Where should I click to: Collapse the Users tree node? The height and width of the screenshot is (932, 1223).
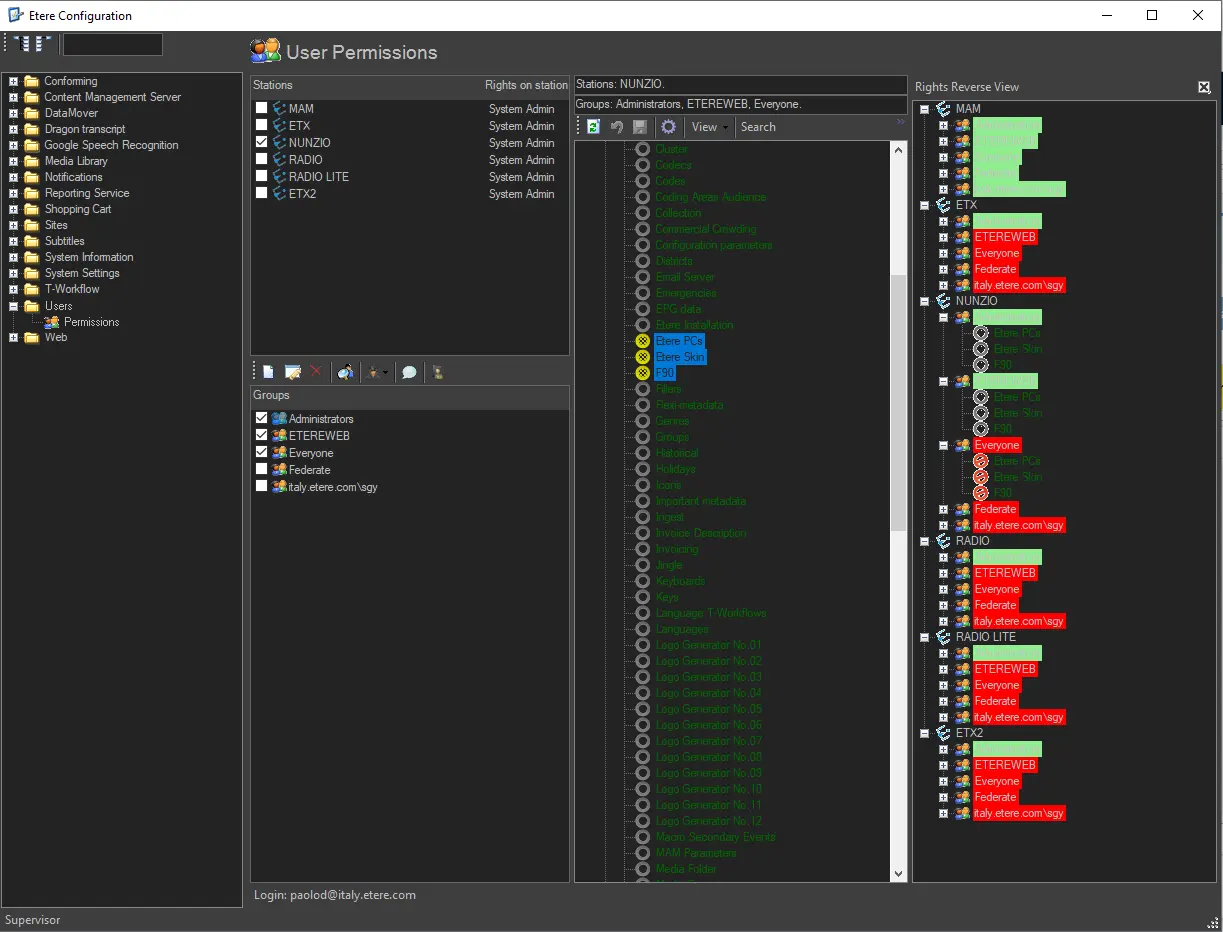coord(14,306)
